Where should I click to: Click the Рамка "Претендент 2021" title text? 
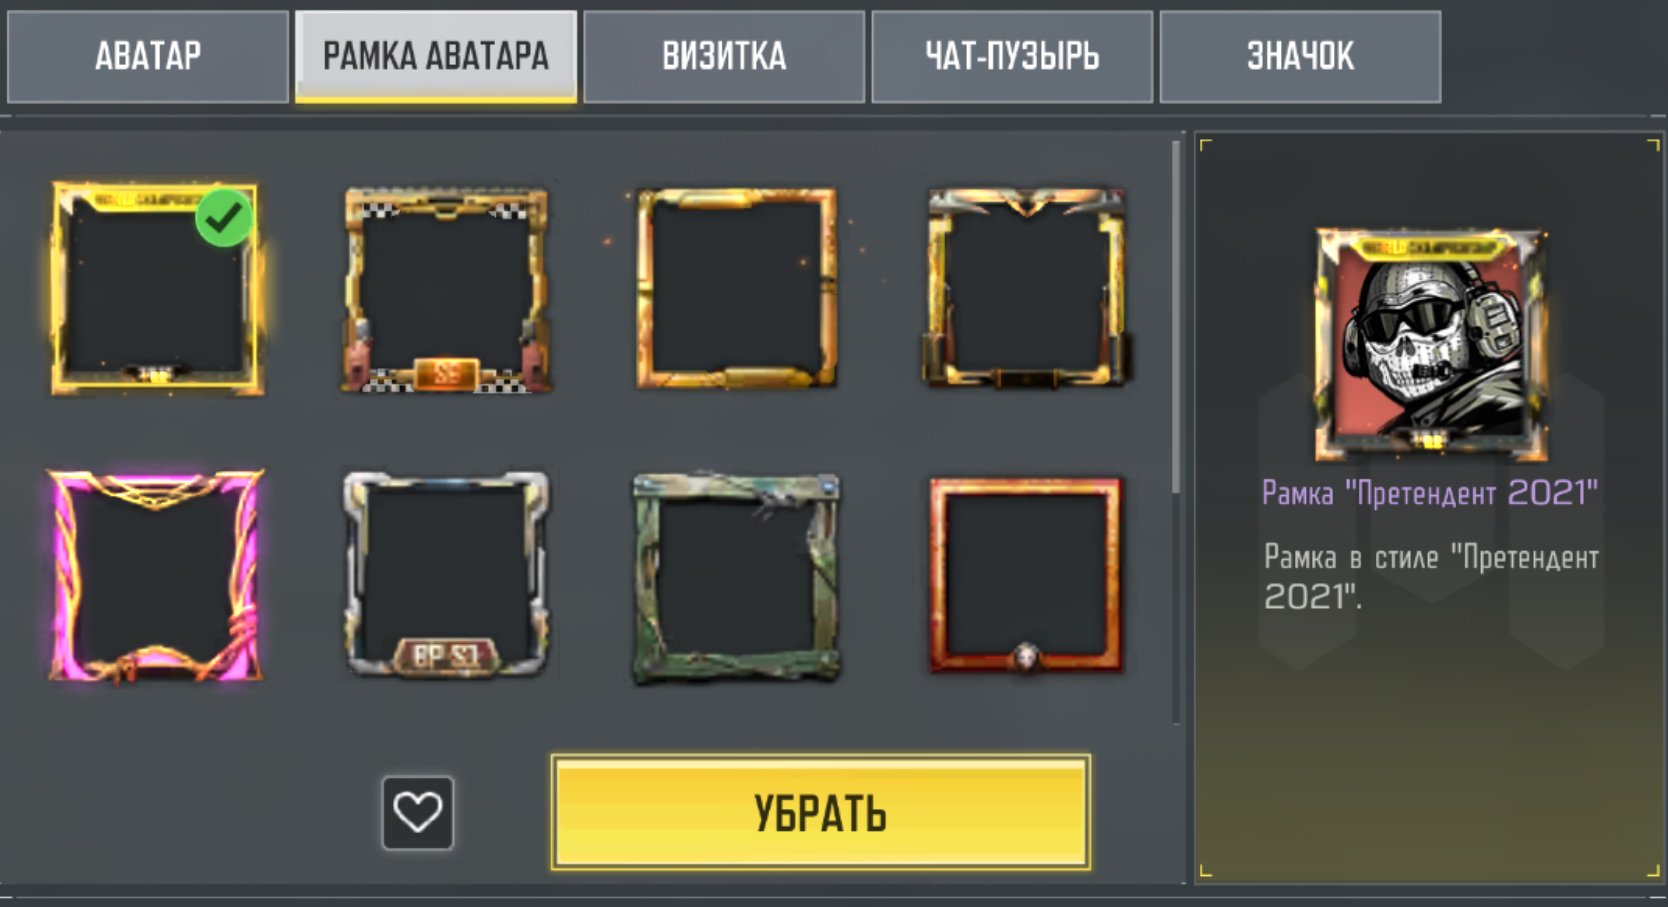pyautogui.click(x=1430, y=493)
